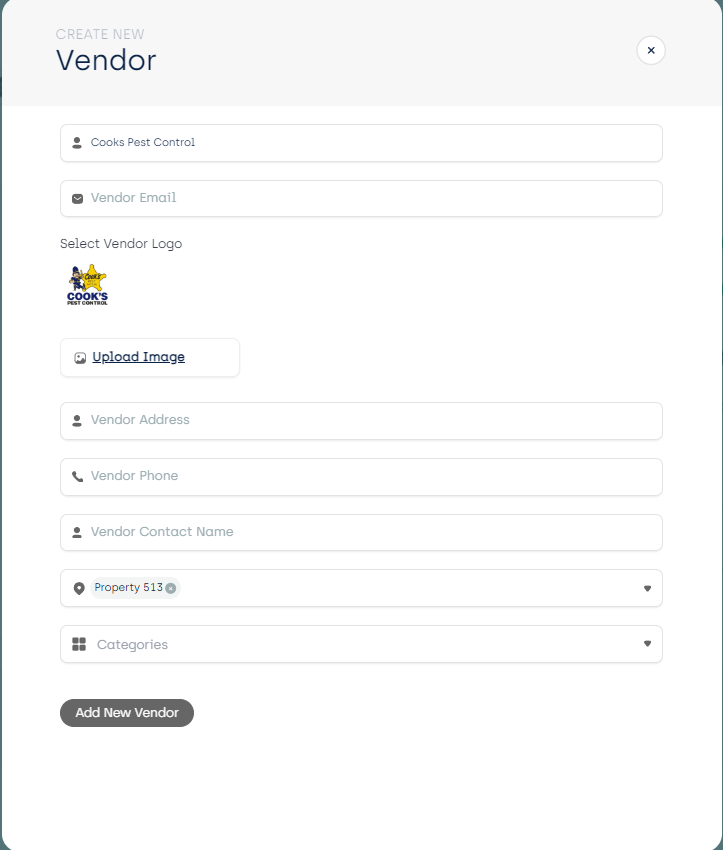The height and width of the screenshot is (850, 723).
Task: Open the Categories dropdown arrow
Action: (647, 644)
